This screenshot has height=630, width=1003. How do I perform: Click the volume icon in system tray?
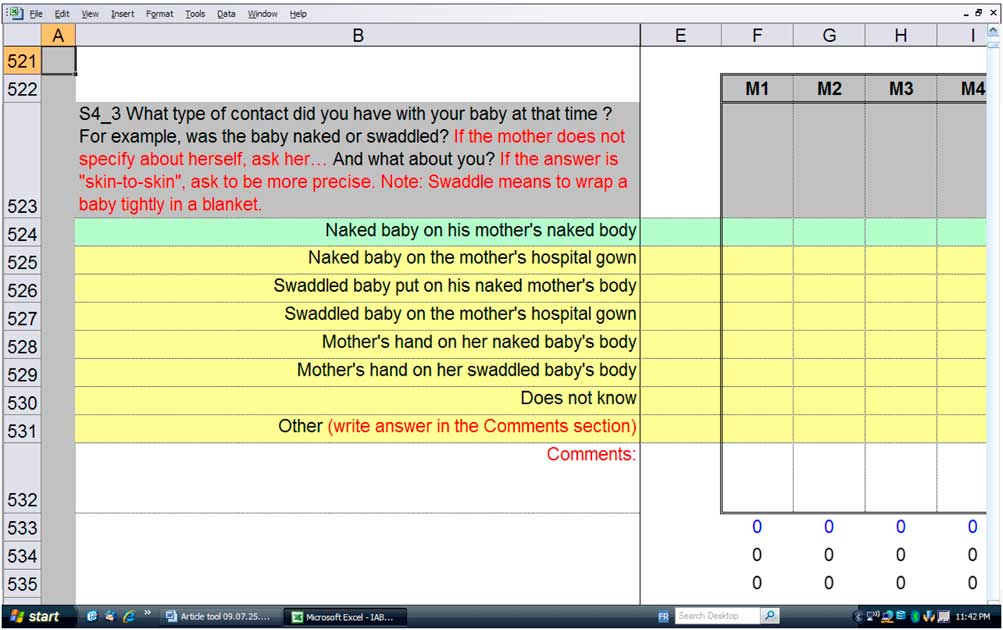873,617
